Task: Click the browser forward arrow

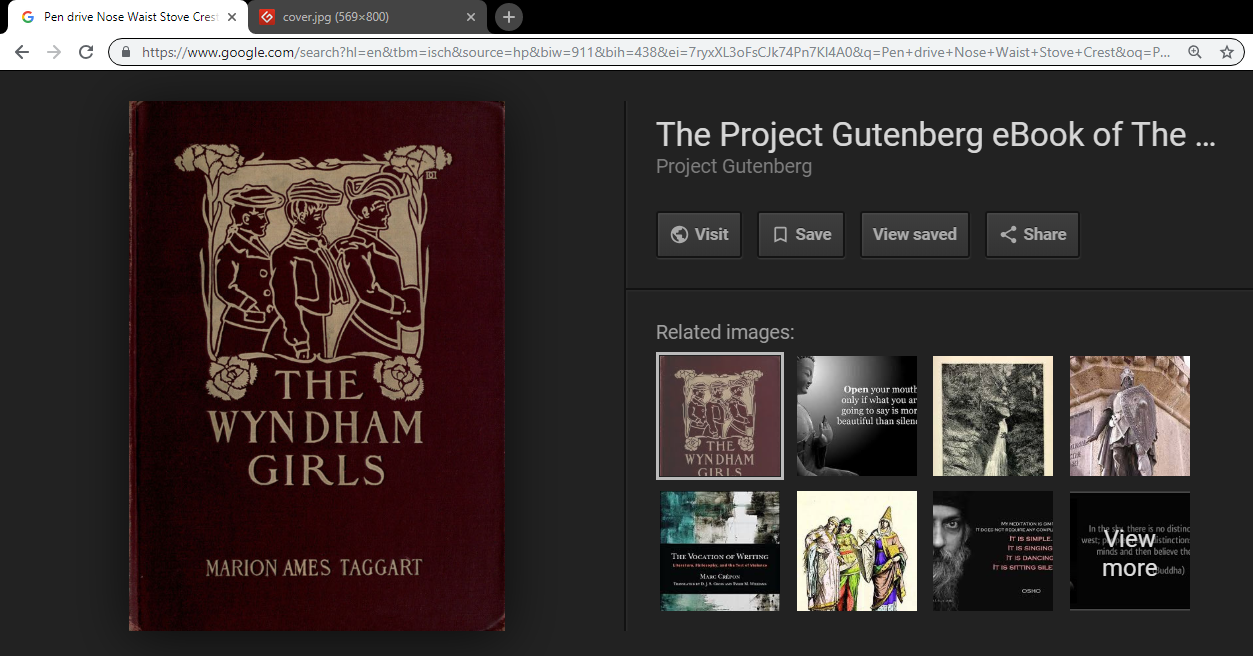Action: click(x=54, y=52)
